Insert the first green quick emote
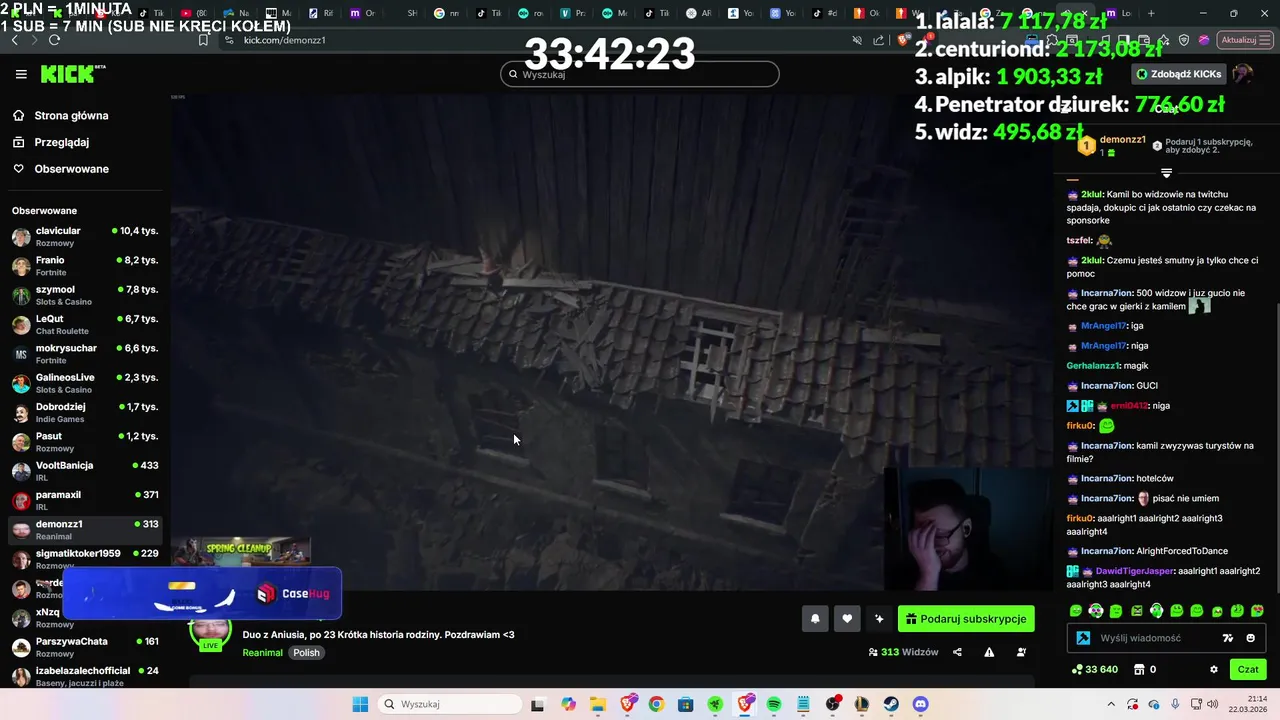The image size is (1280, 720). [1076, 611]
